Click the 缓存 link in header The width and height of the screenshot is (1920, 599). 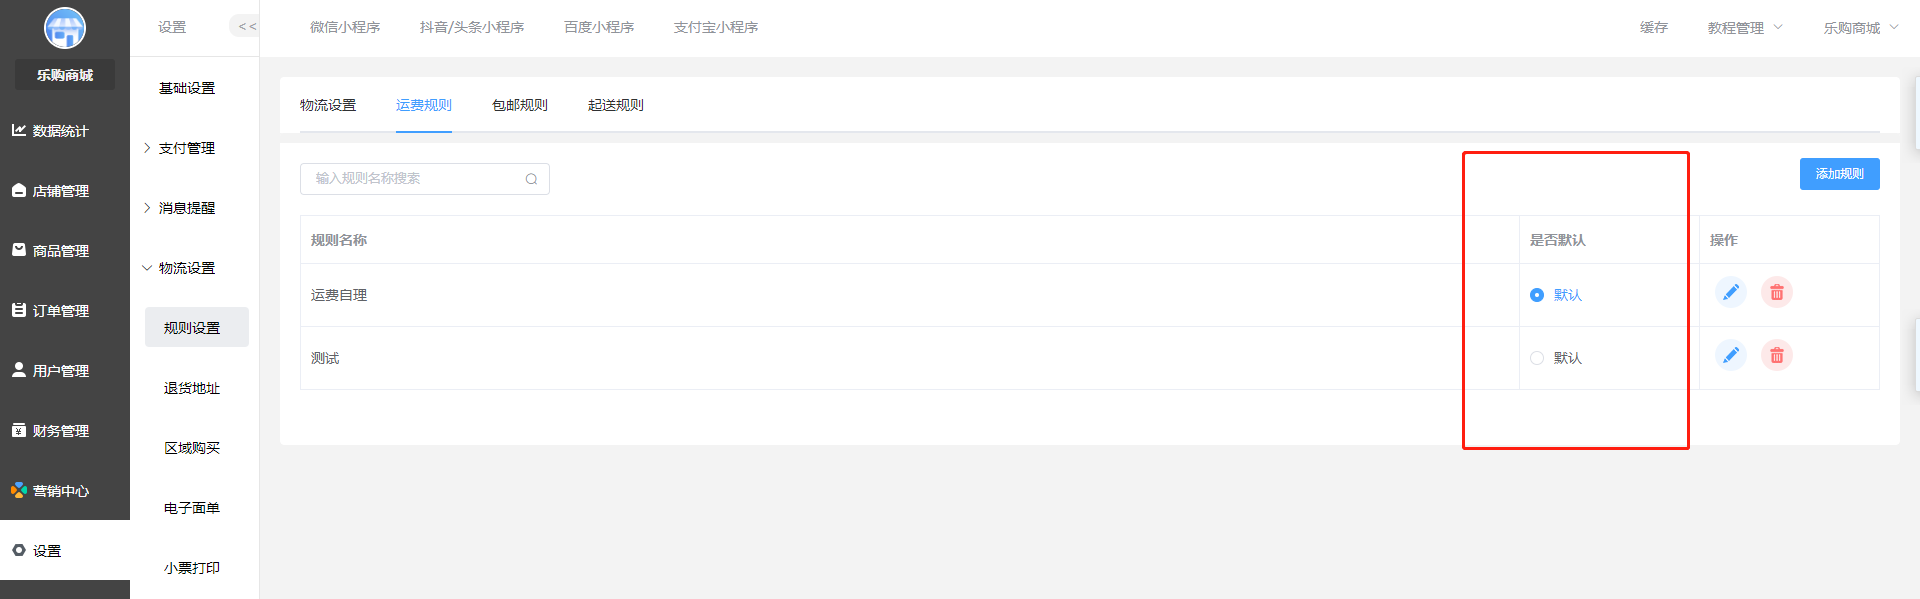pos(1654,28)
